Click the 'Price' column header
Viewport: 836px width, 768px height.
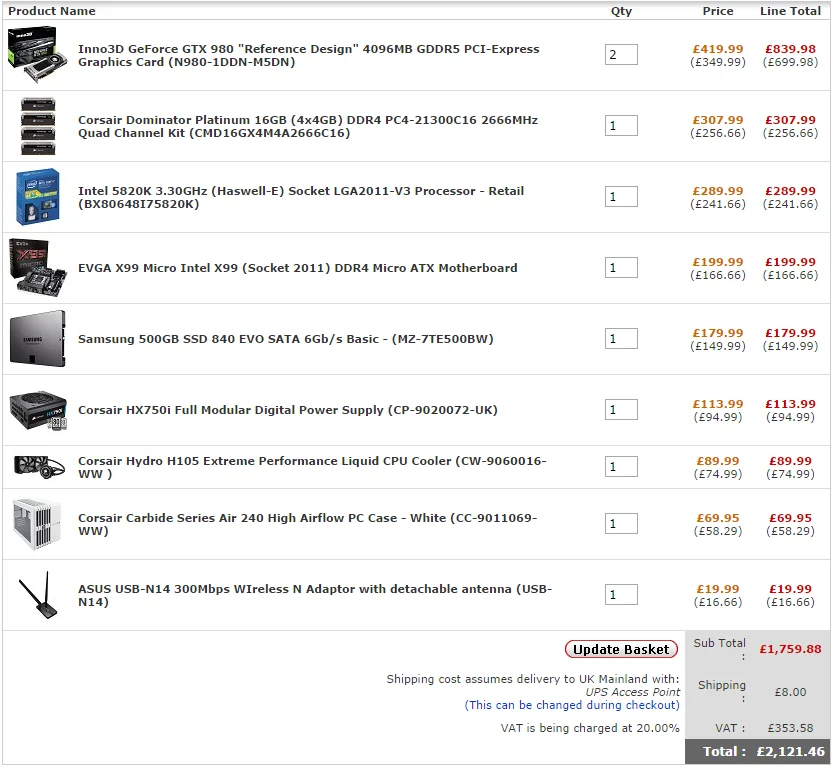[x=718, y=11]
